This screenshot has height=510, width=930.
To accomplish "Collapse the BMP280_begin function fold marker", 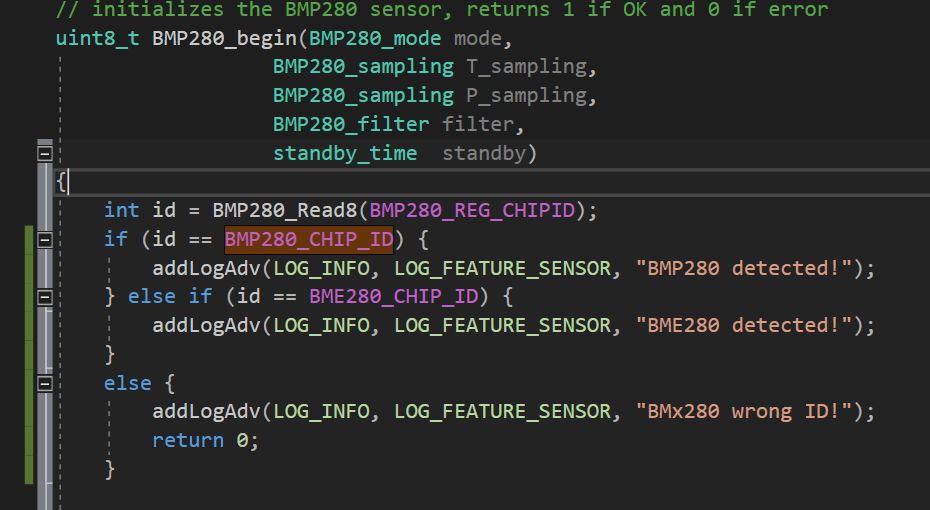I will coord(45,154).
